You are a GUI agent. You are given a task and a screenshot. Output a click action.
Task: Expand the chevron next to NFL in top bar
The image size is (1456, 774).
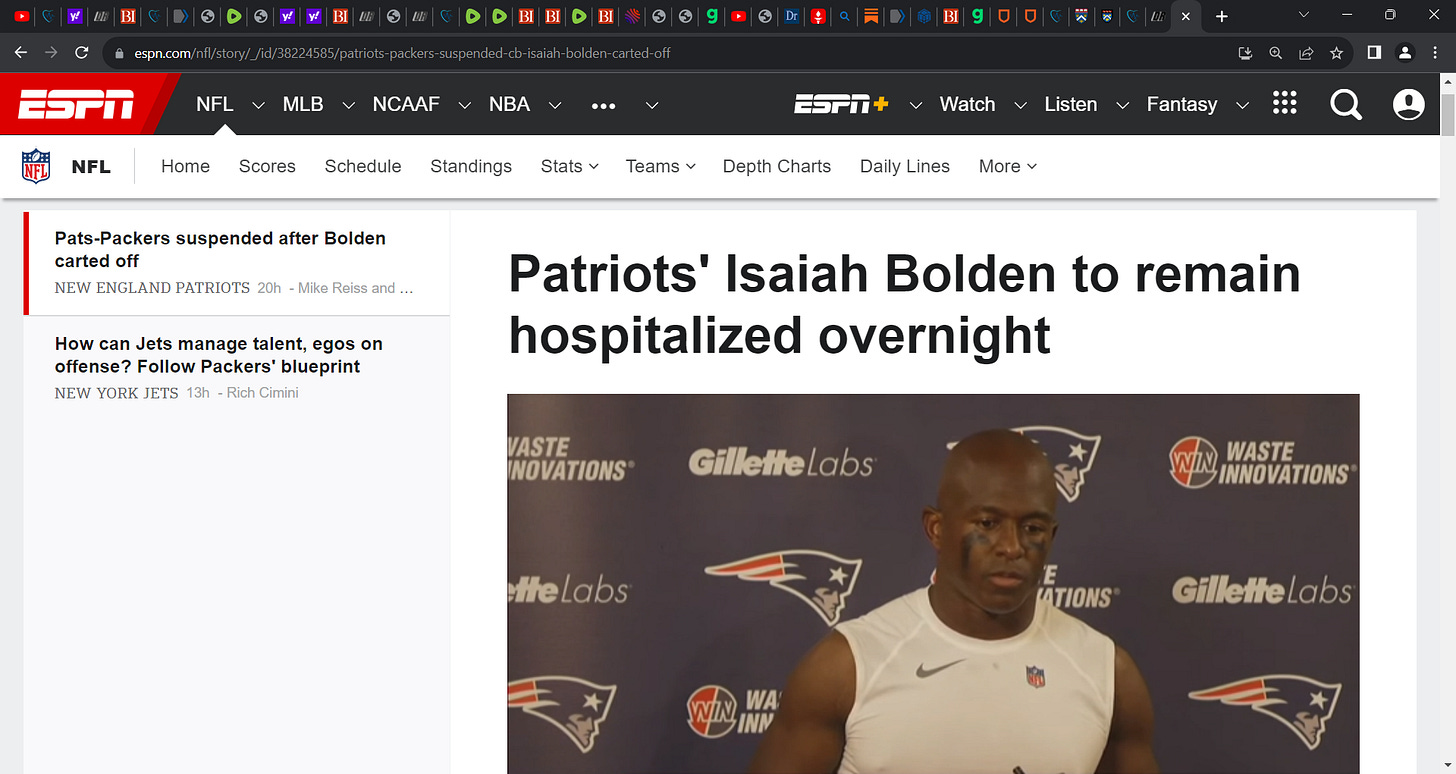tap(258, 105)
